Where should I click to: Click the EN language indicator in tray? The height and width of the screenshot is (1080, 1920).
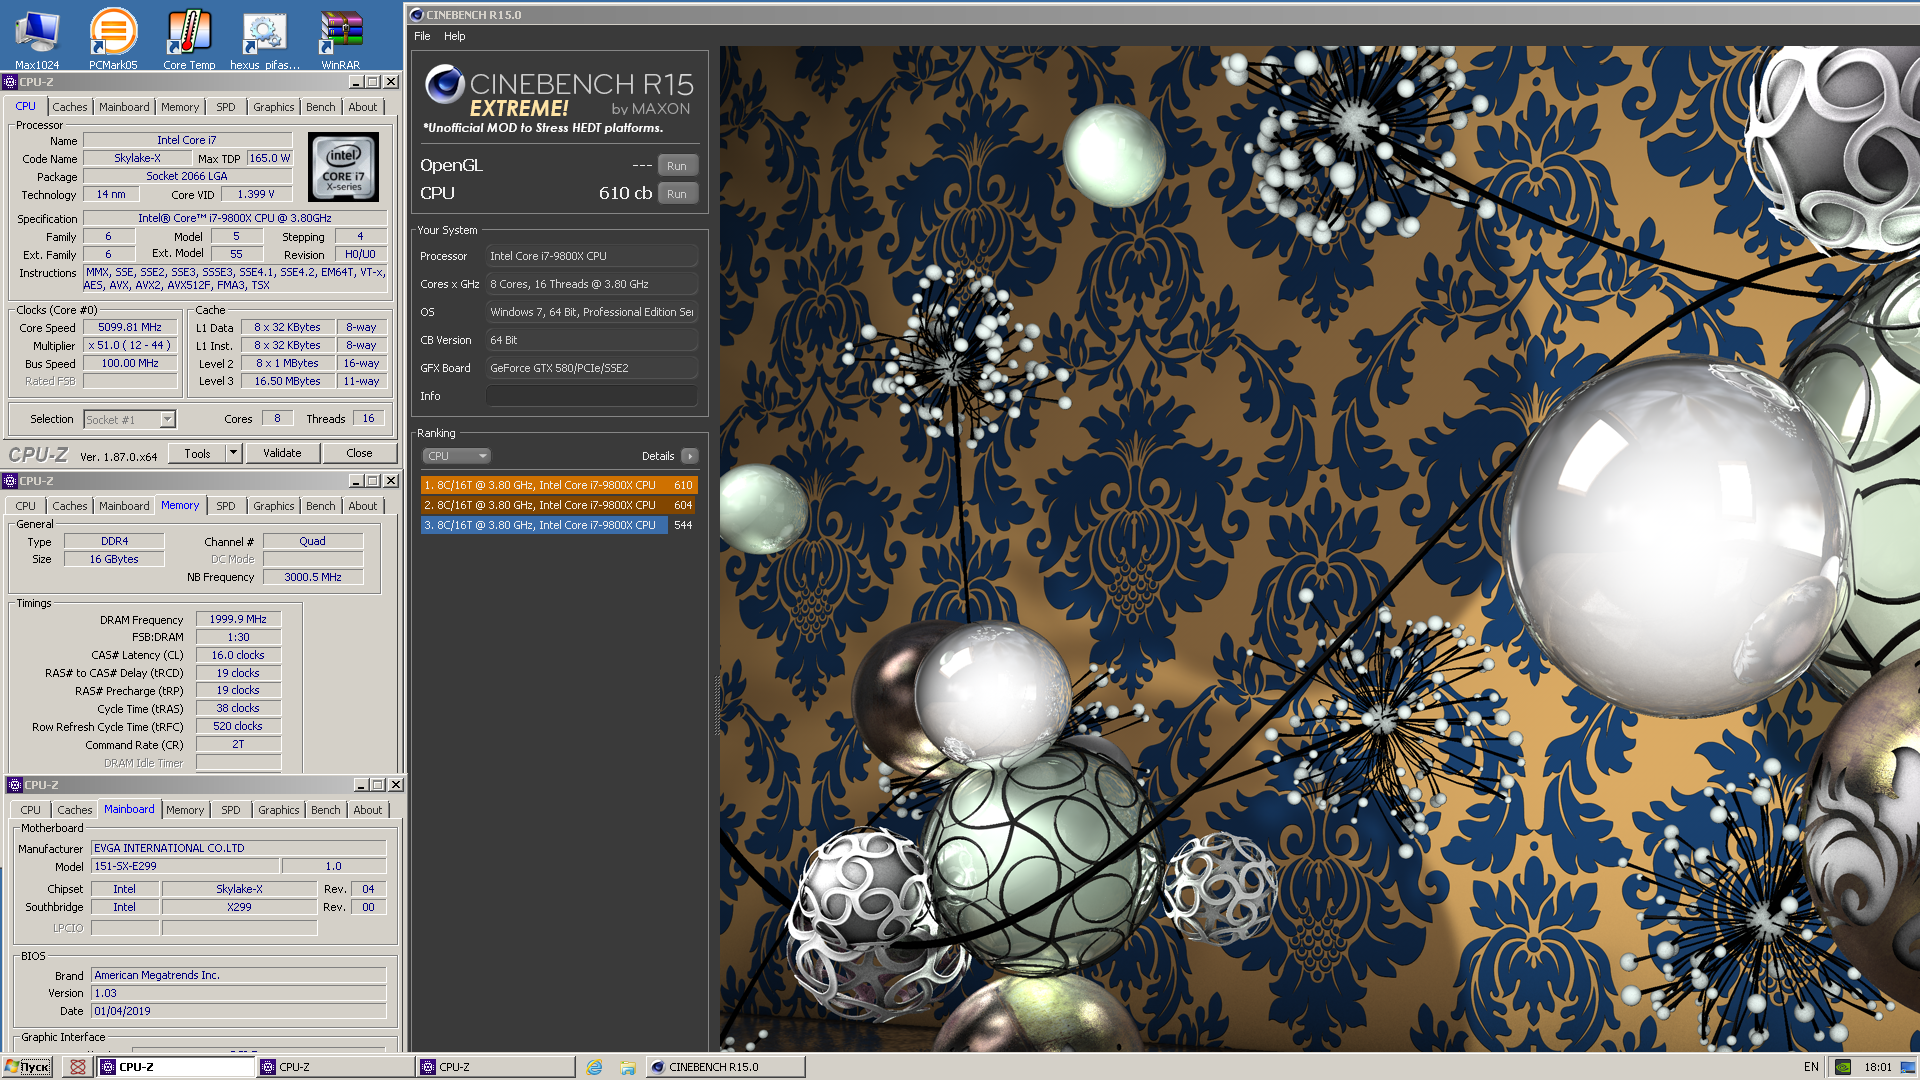click(x=1811, y=1067)
